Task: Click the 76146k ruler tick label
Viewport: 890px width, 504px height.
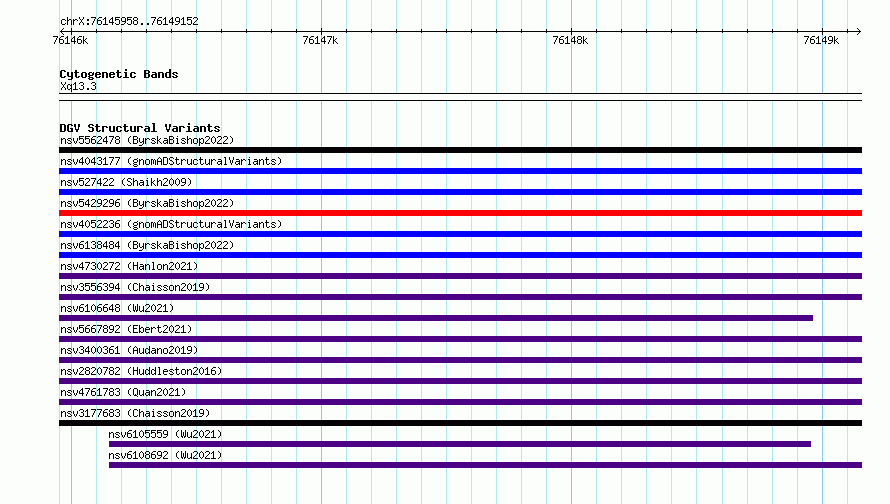Action: tap(70, 40)
